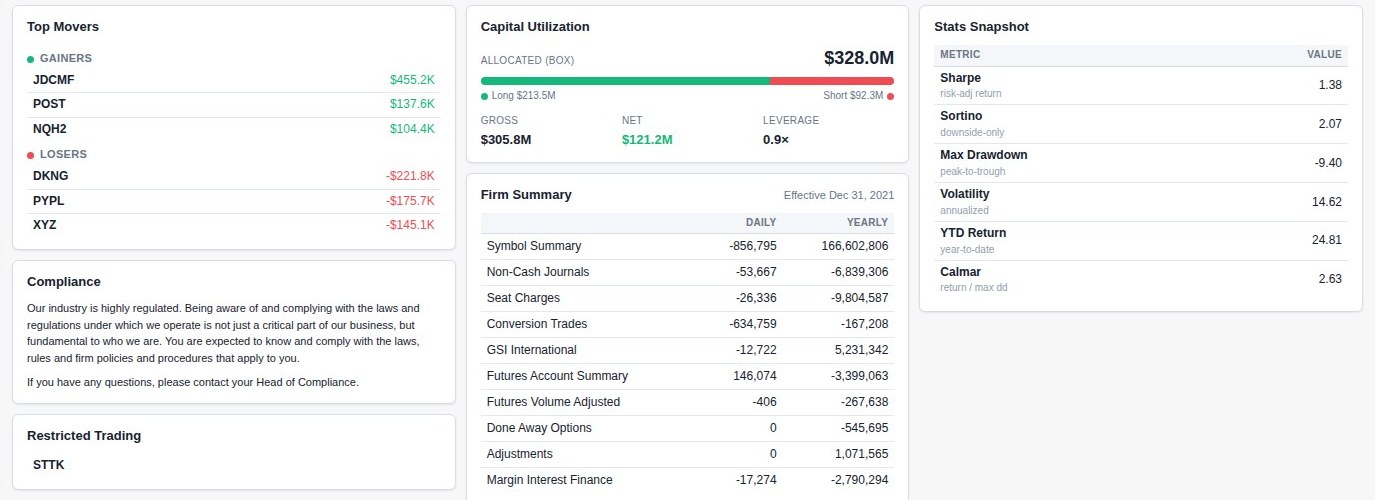Select the Non-Cash Journals row

(687, 272)
